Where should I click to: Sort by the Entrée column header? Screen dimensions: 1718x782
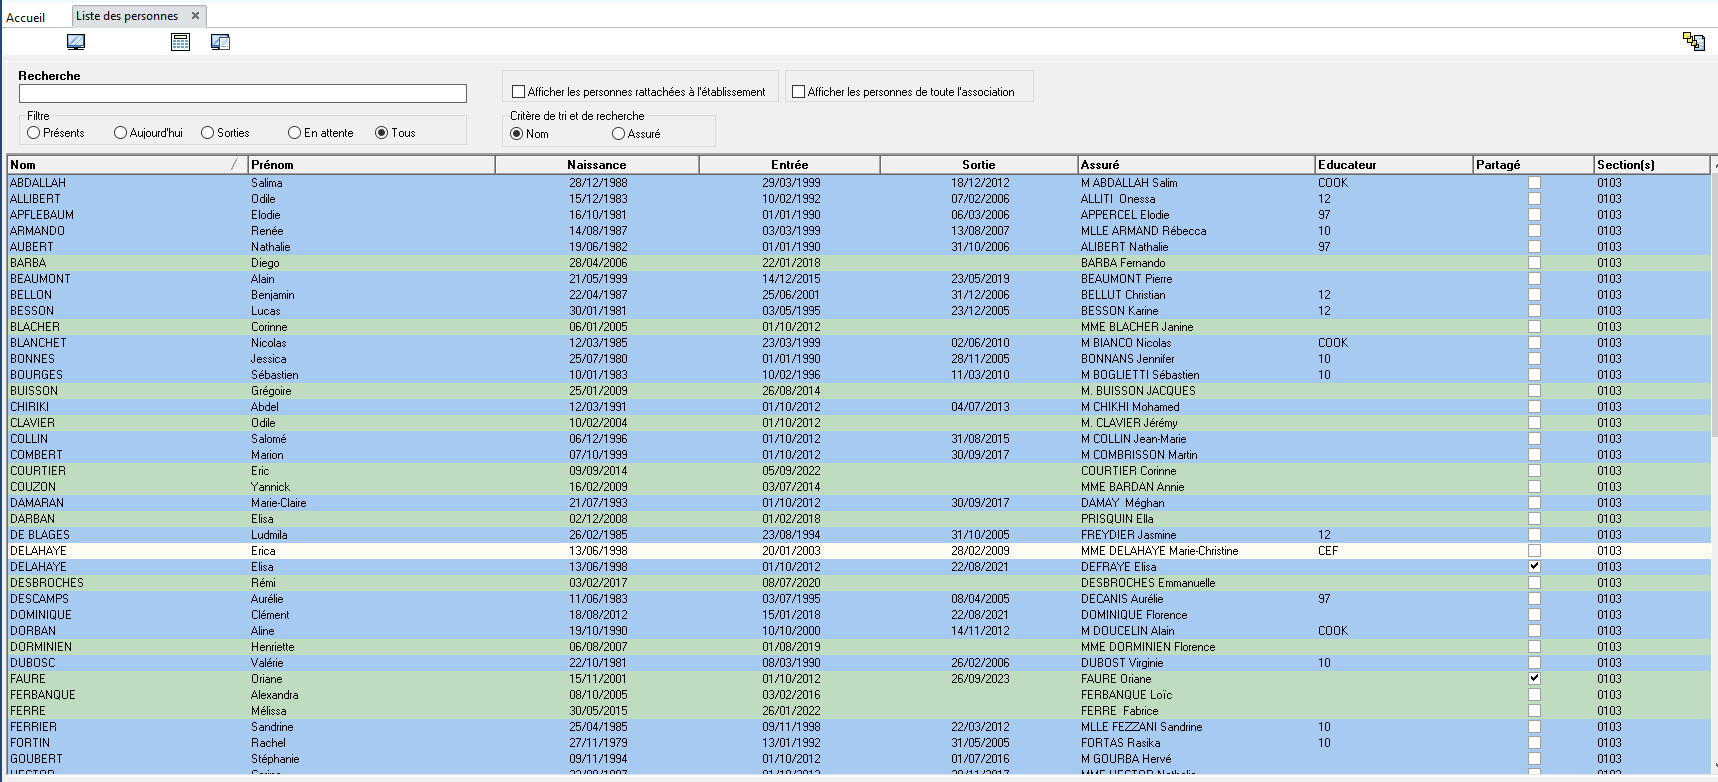[790, 165]
